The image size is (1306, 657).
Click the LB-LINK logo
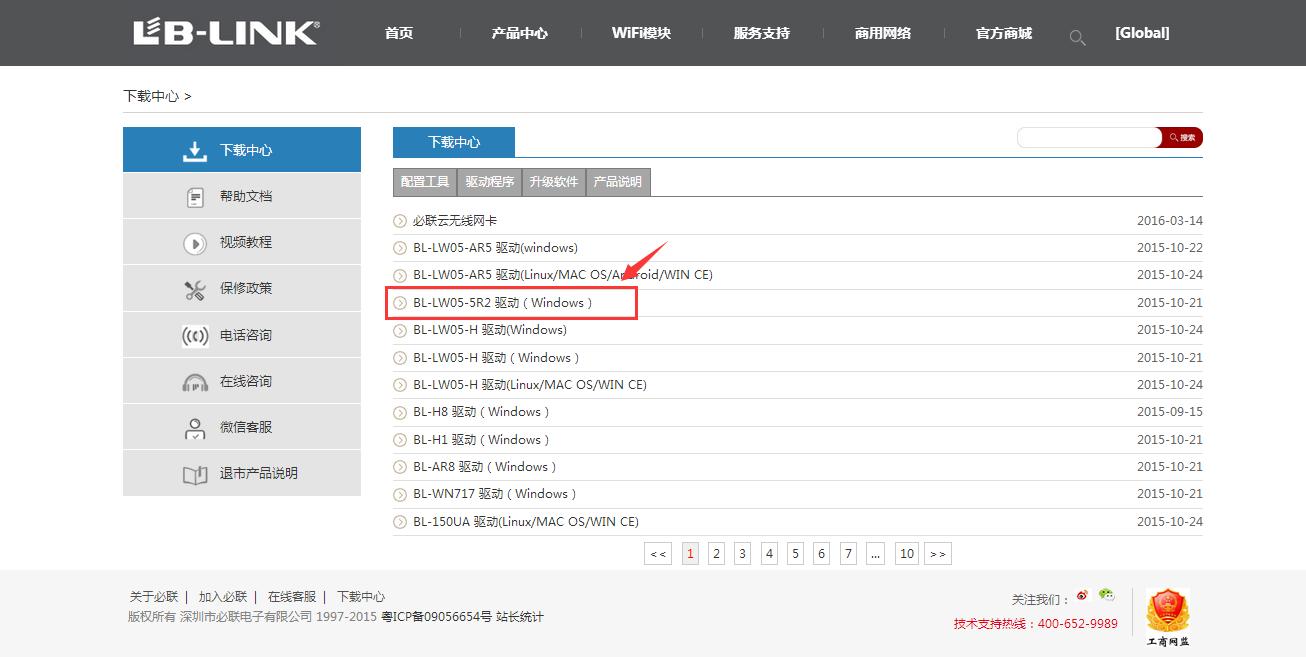(x=225, y=32)
